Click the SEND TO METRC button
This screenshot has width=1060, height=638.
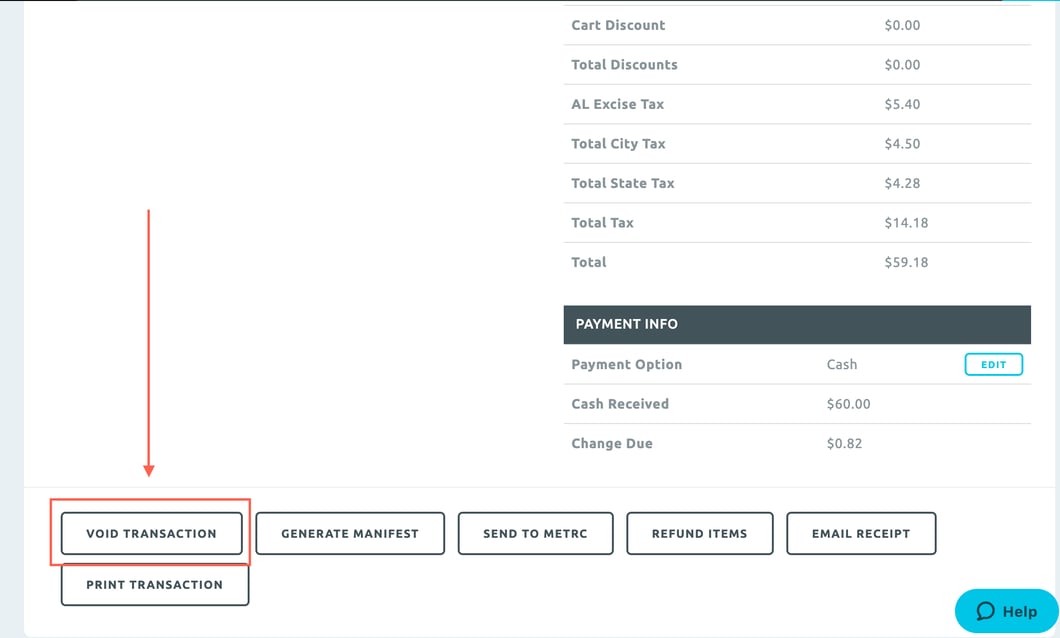tap(535, 533)
